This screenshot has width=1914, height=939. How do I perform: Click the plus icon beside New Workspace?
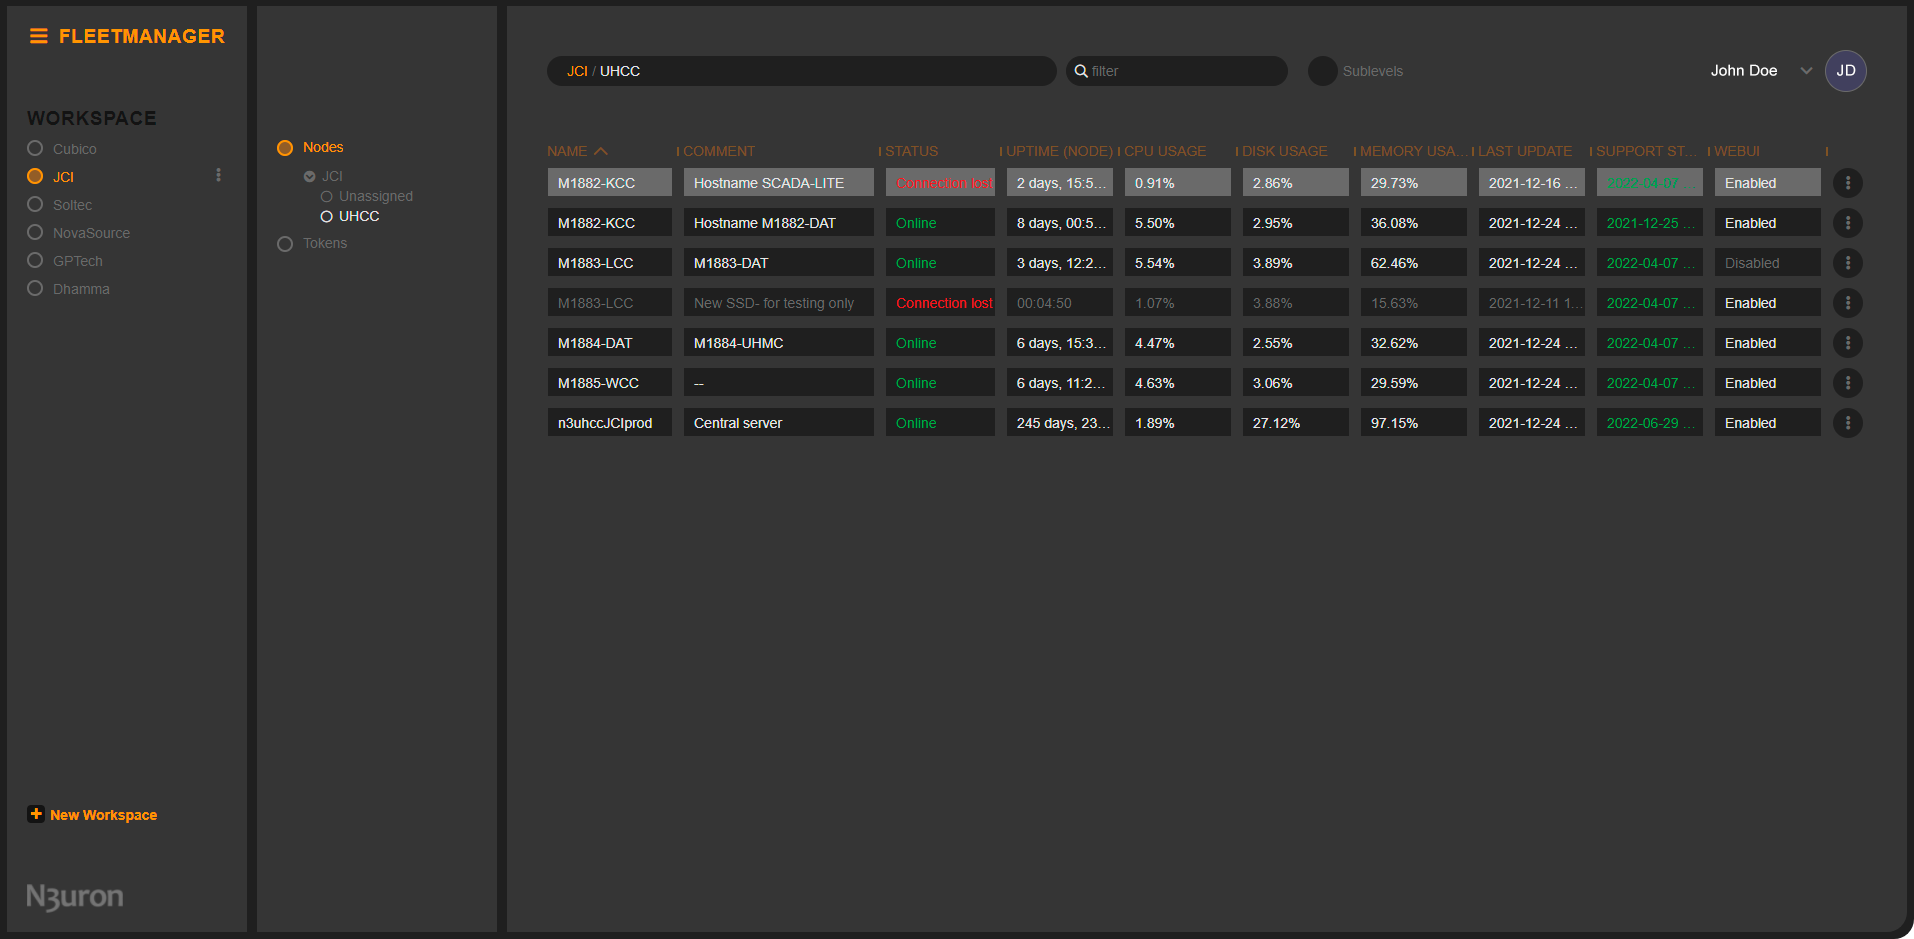pos(36,813)
